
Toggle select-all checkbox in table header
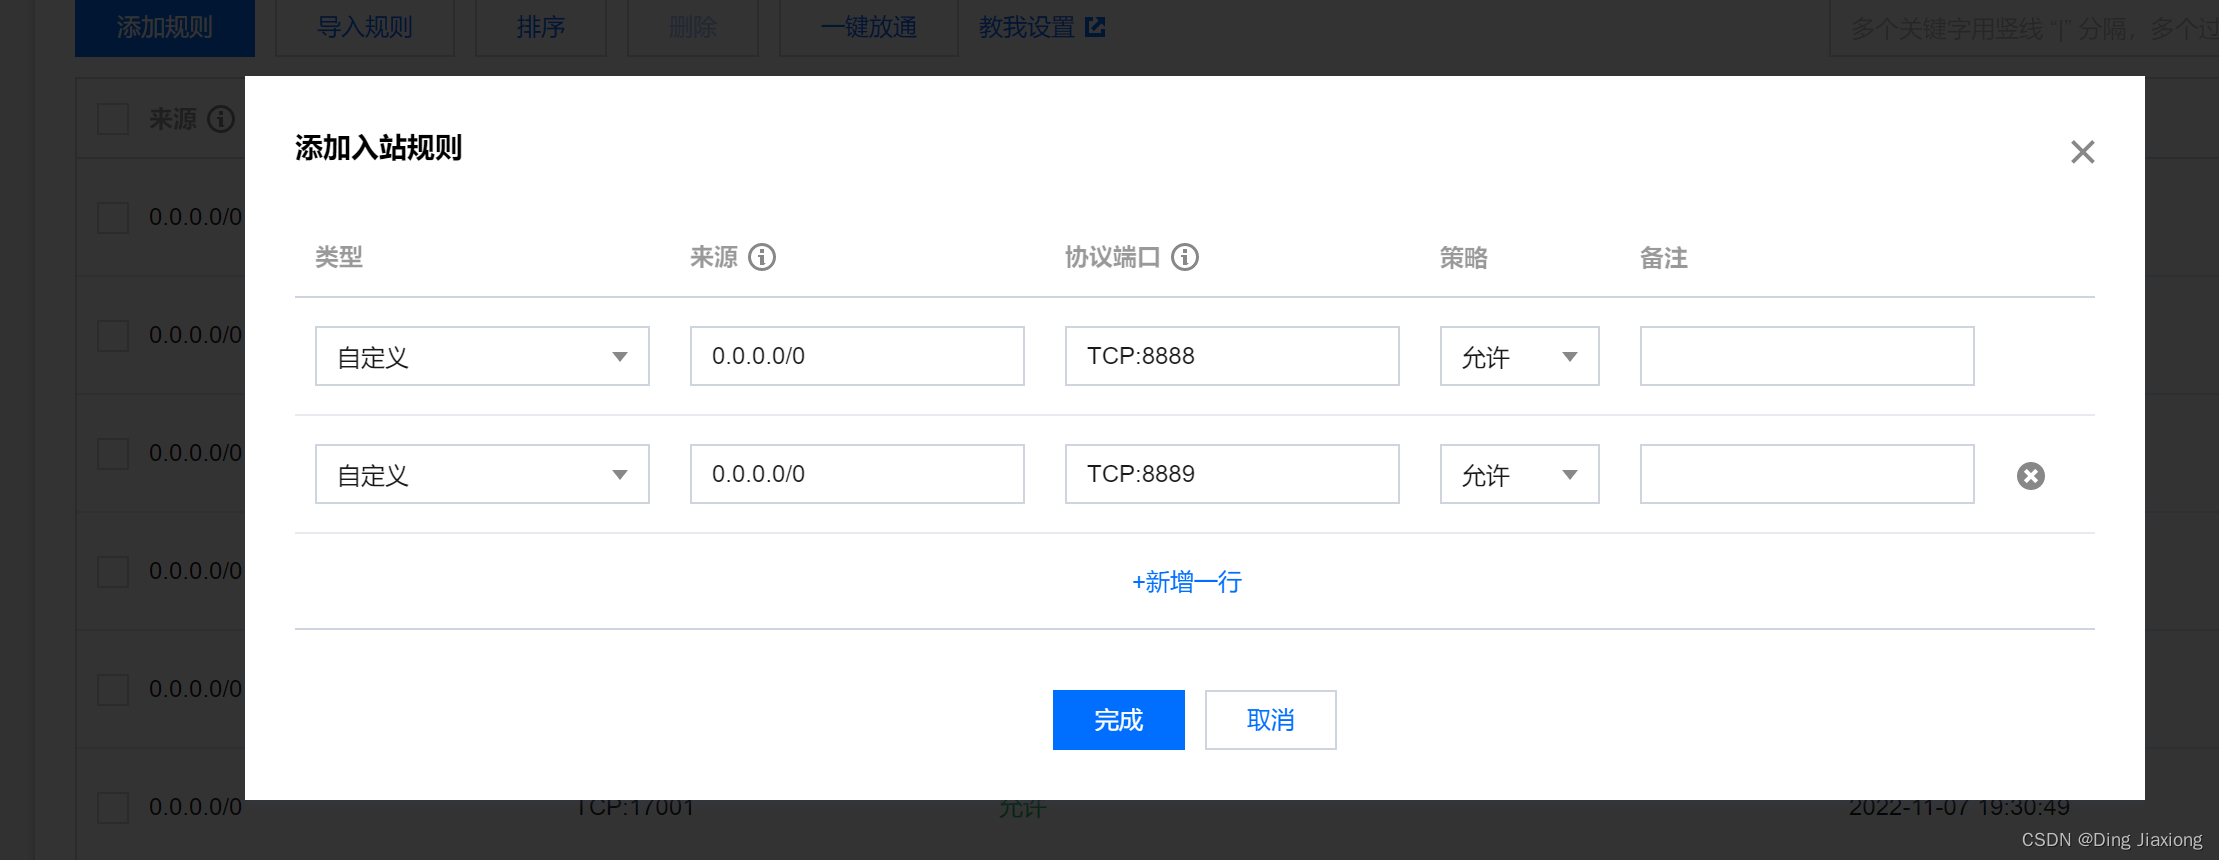point(113,119)
